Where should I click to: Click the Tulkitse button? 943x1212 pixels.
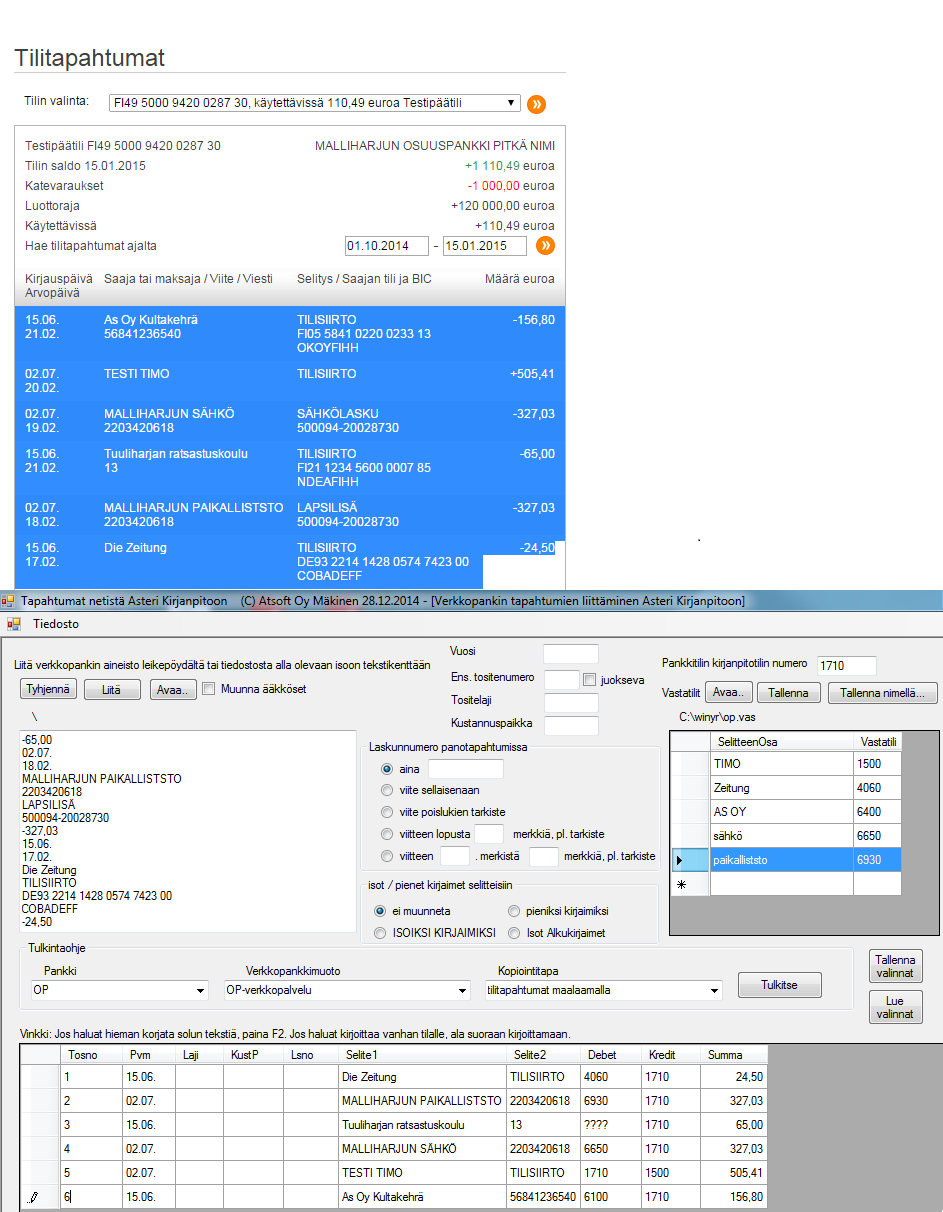[x=779, y=985]
